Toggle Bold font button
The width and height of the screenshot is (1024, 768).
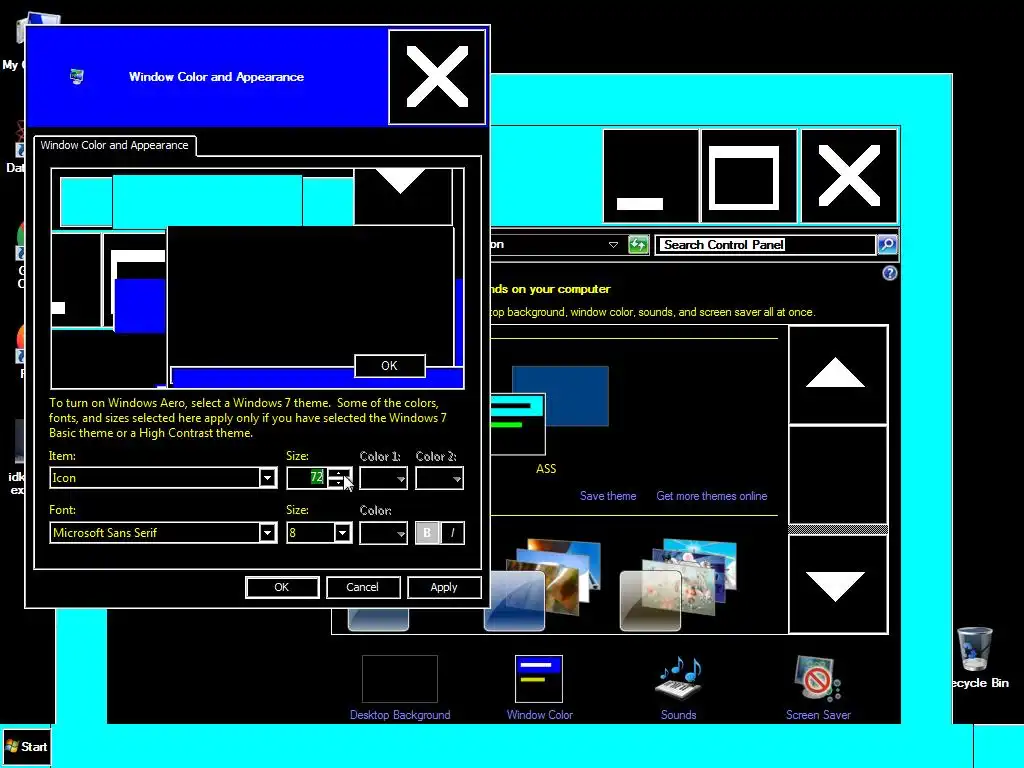tap(427, 533)
